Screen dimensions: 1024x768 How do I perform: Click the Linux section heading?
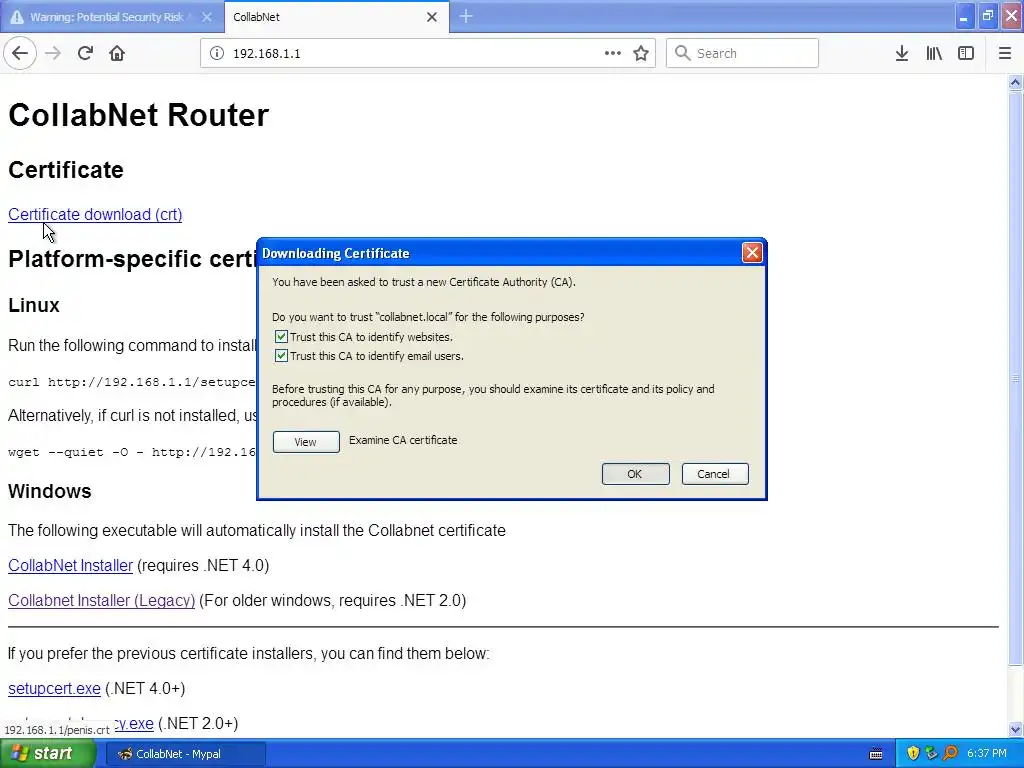point(34,305)
